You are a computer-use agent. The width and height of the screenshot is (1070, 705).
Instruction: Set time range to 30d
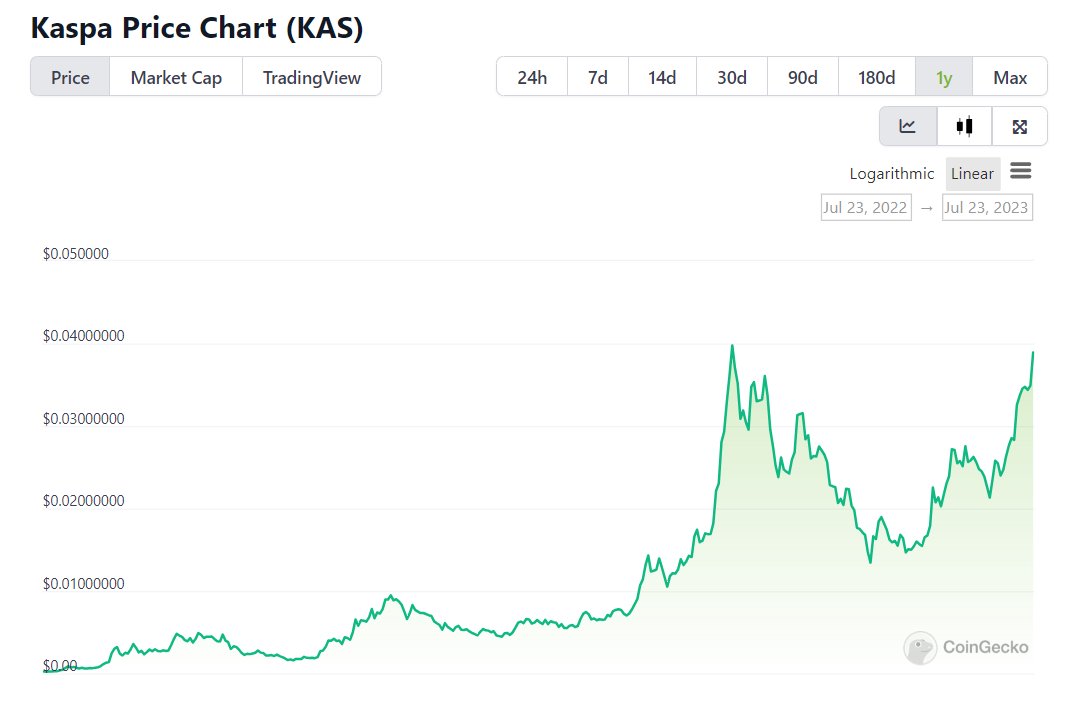pyautogui.click(x=732, y=77)
